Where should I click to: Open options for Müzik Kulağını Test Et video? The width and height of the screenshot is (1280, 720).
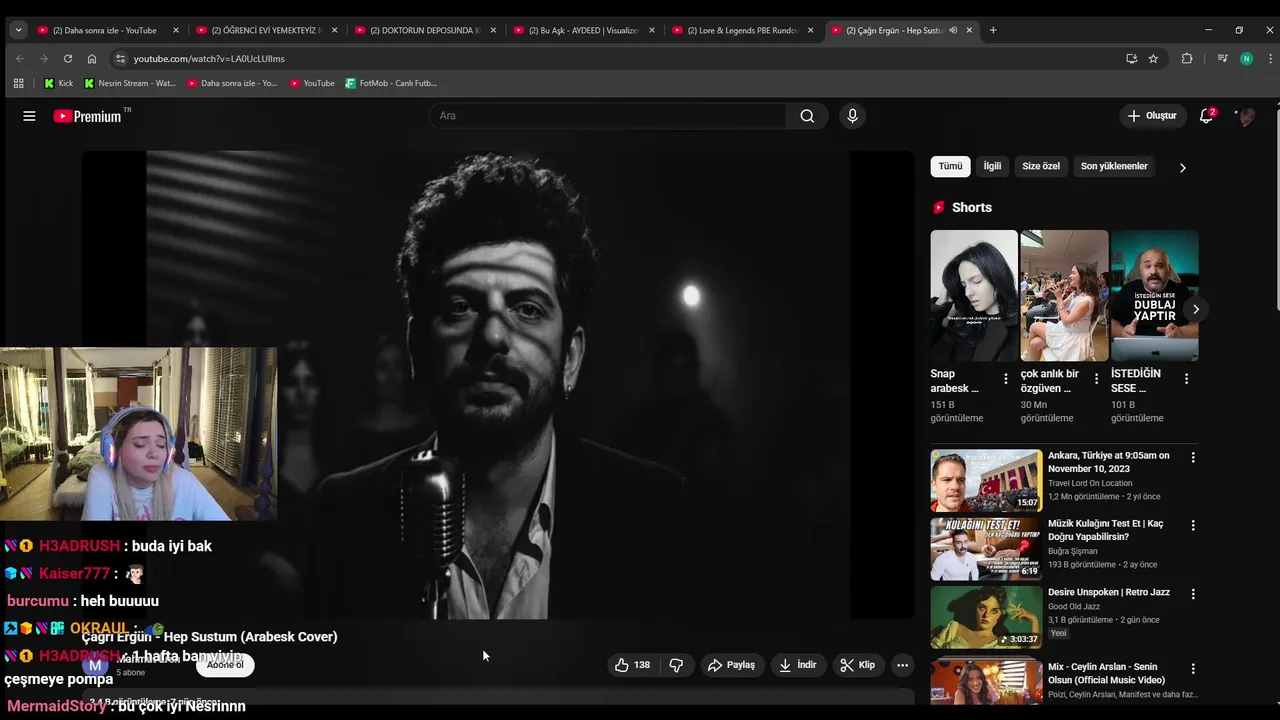(x=1192, y=525)
